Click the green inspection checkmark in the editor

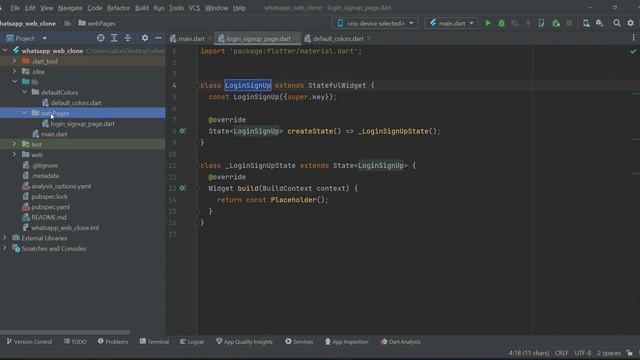tap(633, 51)
